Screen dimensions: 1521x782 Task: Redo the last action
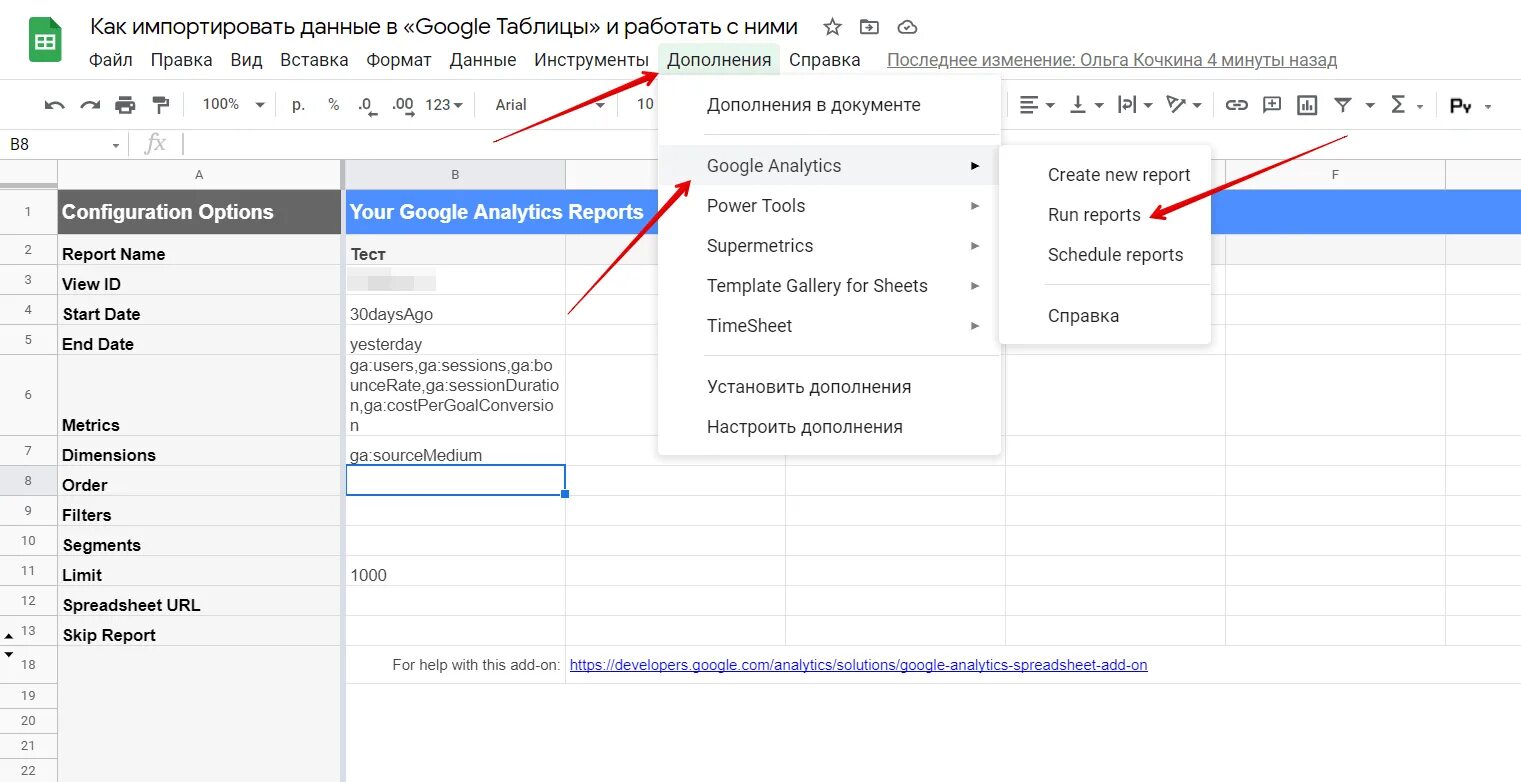pos(90,105)
